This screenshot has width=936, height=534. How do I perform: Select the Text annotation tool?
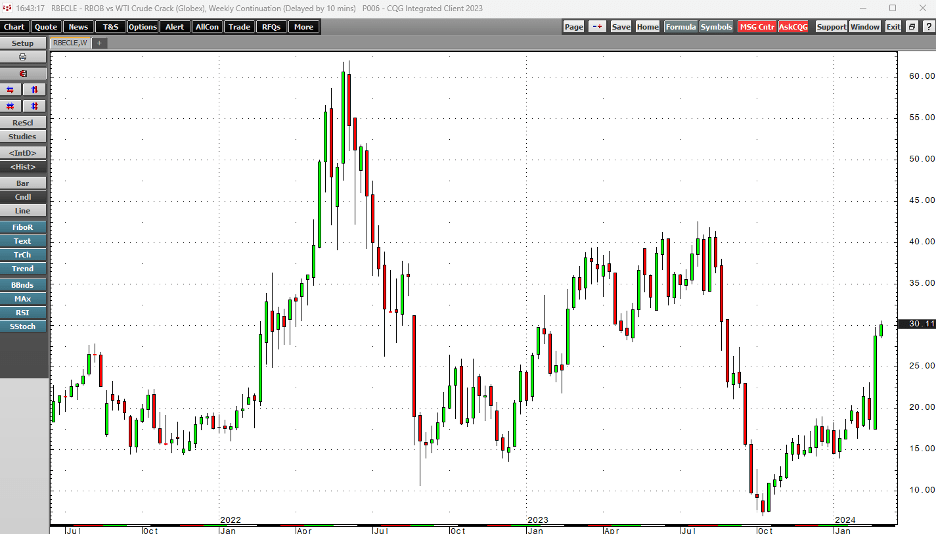pyautogui.click(x=23, y=241)
